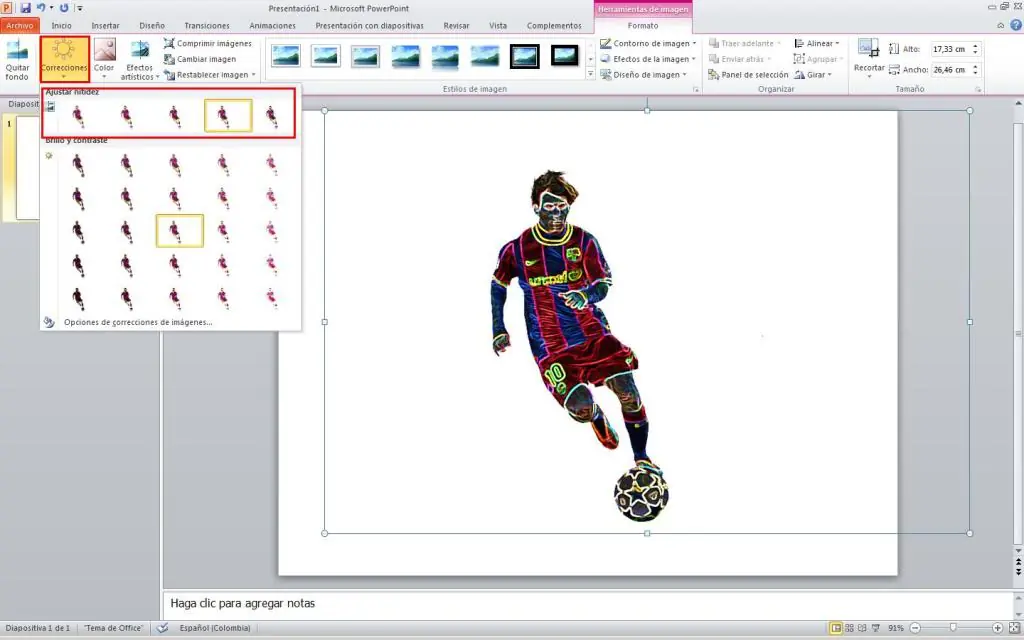Switch to the Insertar tab
Image resolution: width=1024 pixels, height=640 pixels.
tap(105, 25)
